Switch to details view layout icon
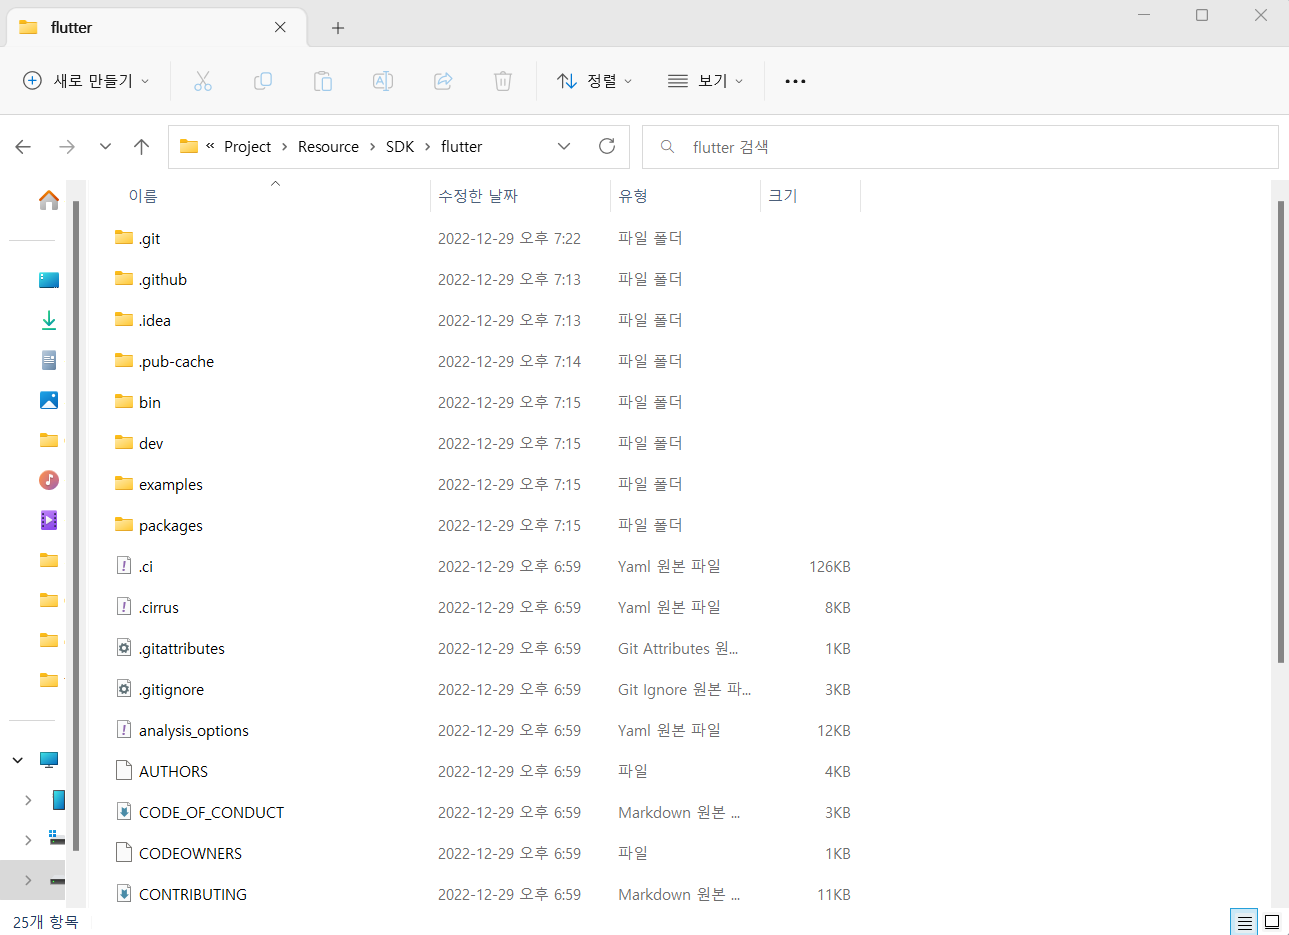 pyautogui.click(x=1244, y=922)
